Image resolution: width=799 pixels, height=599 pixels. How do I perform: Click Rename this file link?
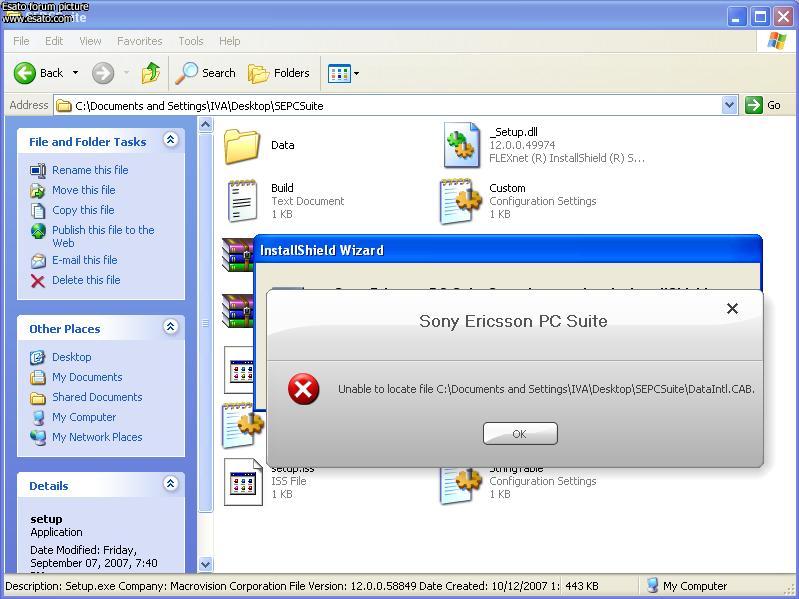tap(90, 170)
